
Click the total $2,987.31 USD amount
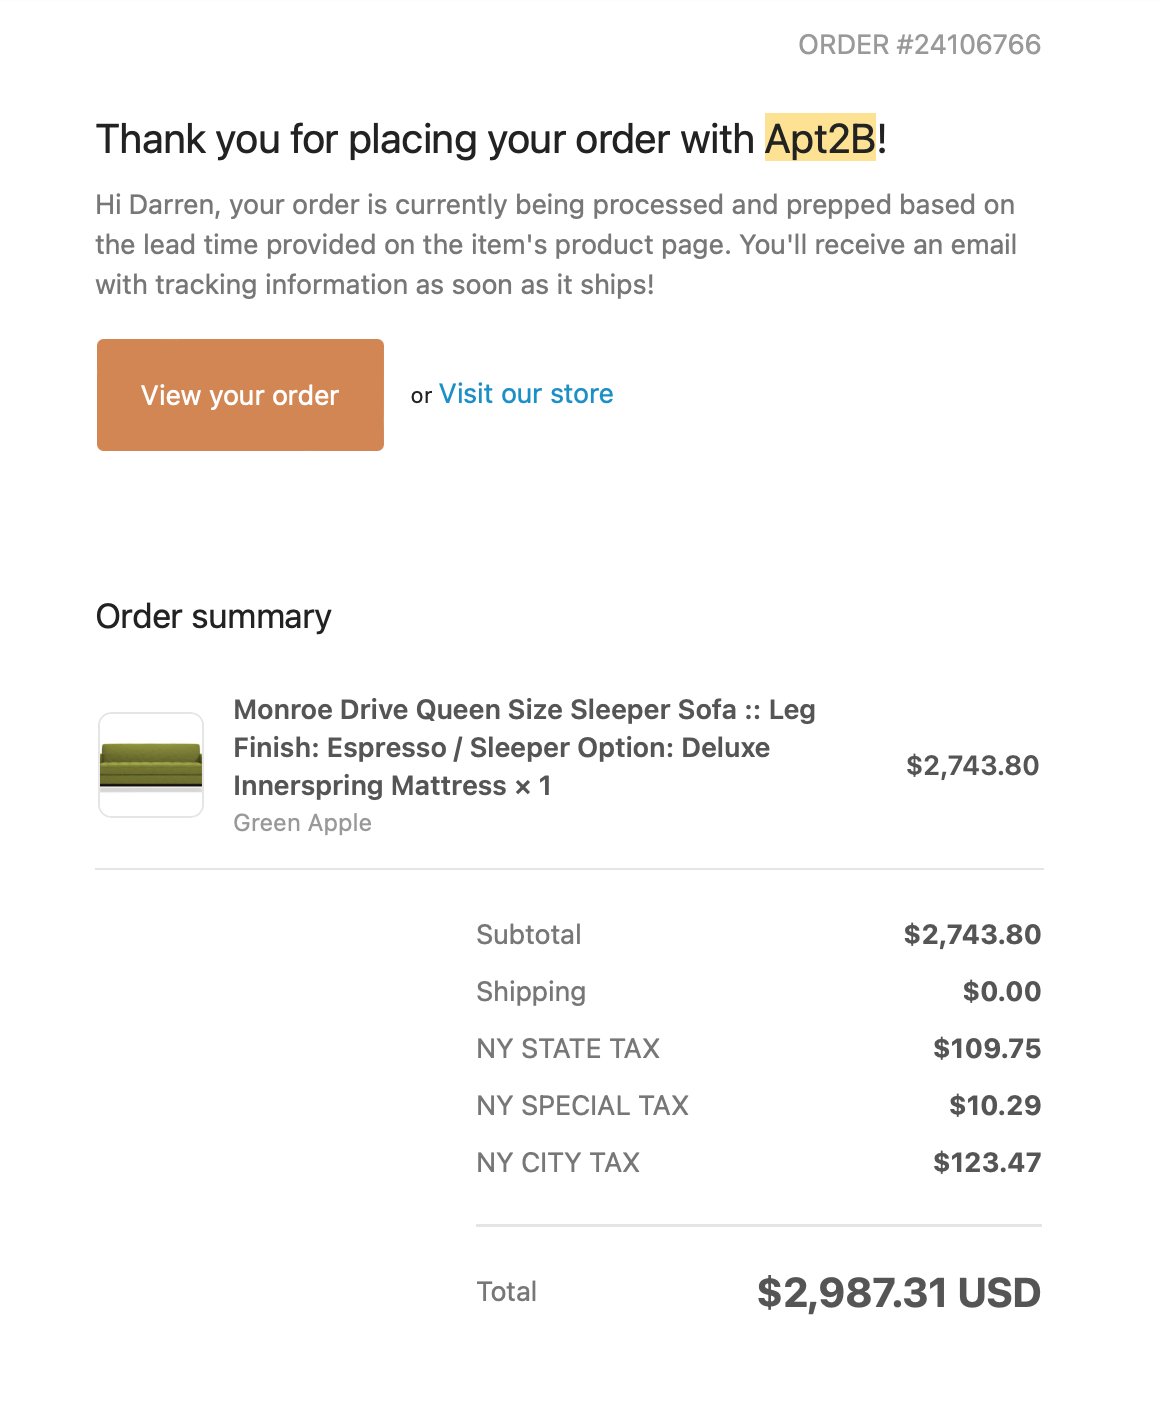pyautogui.click(x=899, y=1293)
